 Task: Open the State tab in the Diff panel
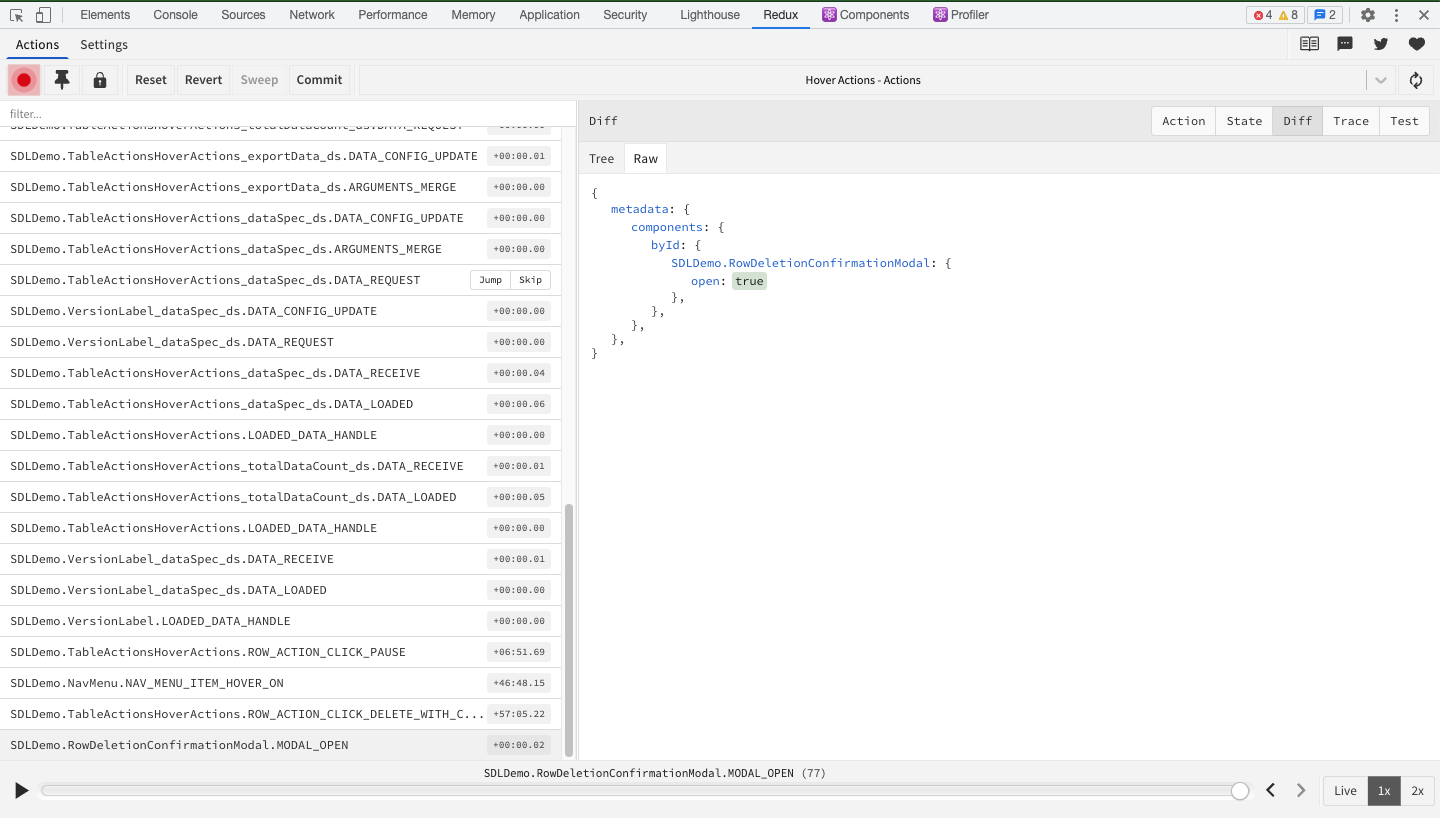(1244, 120)
